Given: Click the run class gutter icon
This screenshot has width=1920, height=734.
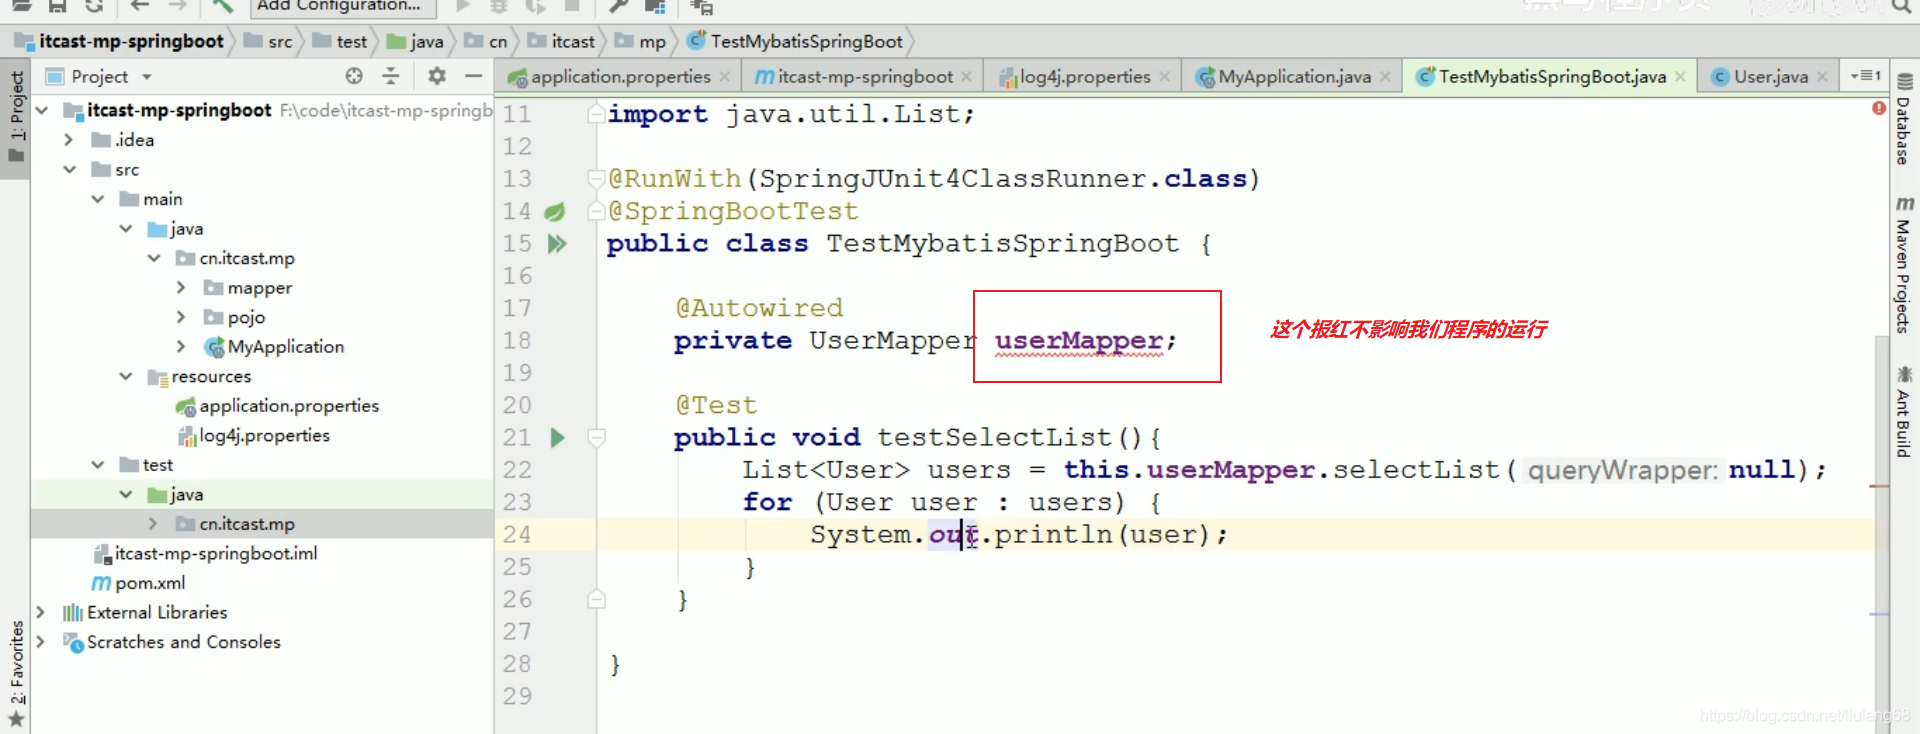Looking at the screenshot, I should [557, 243].
